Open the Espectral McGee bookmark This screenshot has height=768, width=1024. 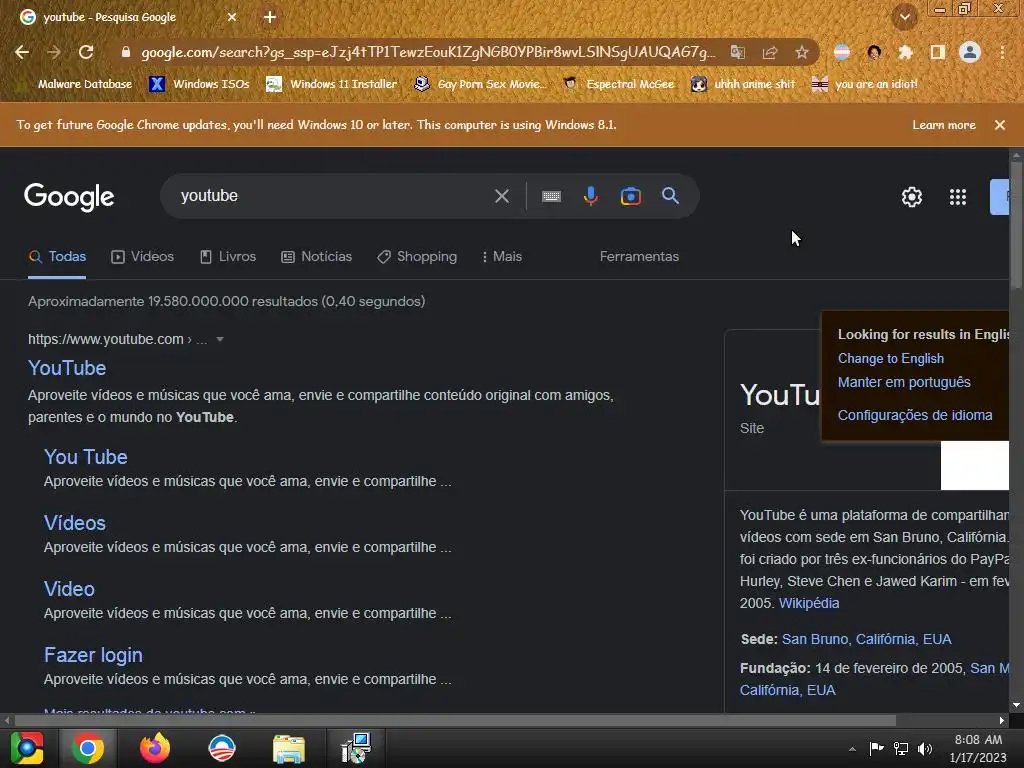pyautogui.click(x=618, y=84)
